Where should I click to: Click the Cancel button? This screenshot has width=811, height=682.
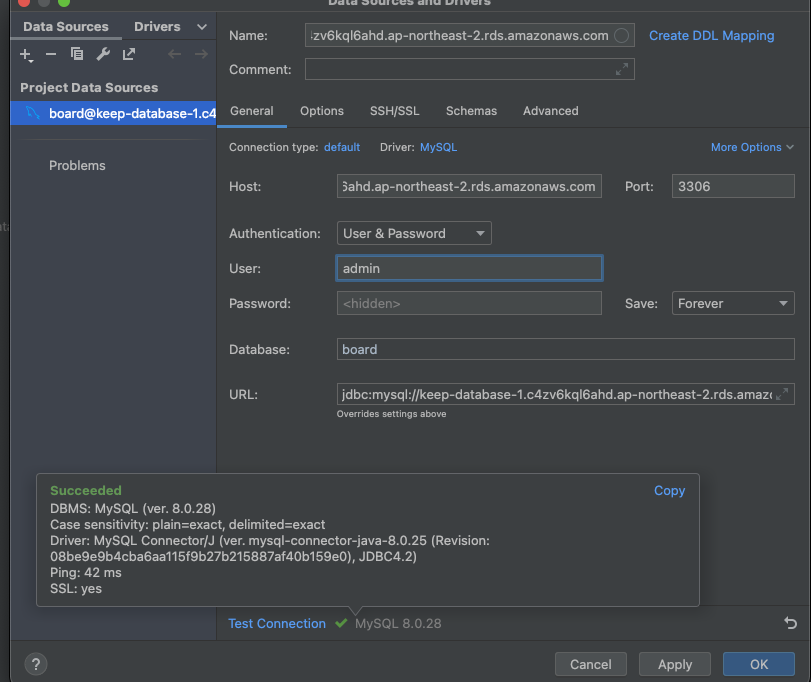click(x=591, y=664)
